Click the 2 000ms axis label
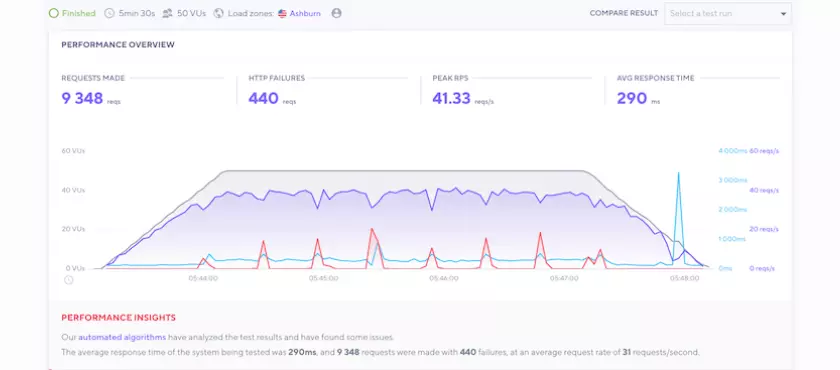This screenshot has height=370, width=840. [732, 209]
